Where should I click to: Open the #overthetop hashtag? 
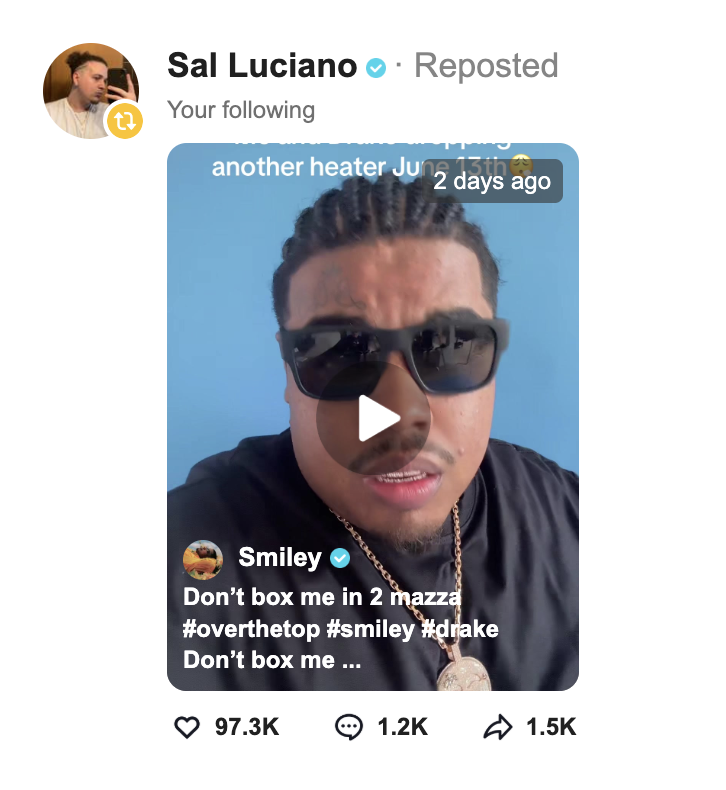[x=251, y=629]
